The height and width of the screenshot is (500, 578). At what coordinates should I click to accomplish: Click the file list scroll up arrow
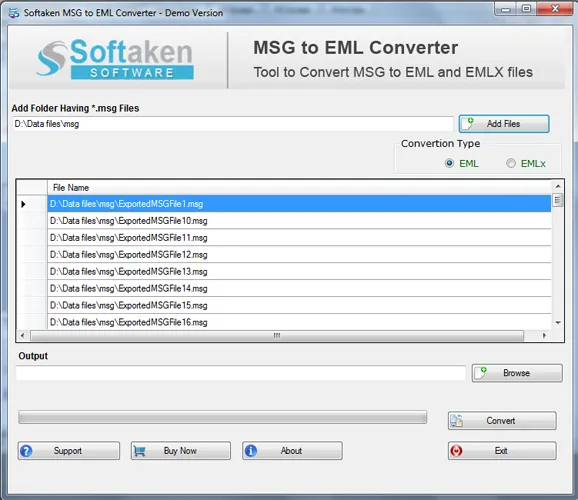[x=558, y=186]
